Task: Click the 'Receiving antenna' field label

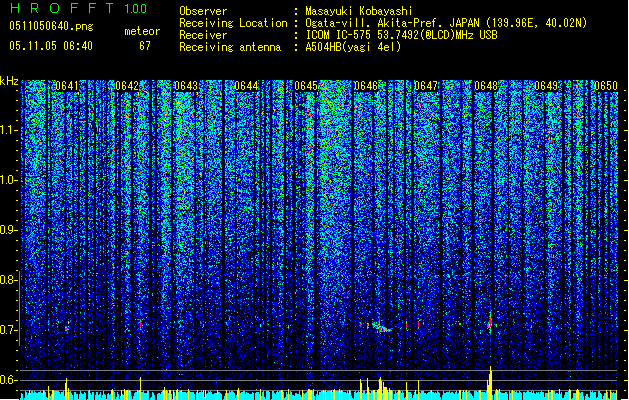Action: (230, 47)
